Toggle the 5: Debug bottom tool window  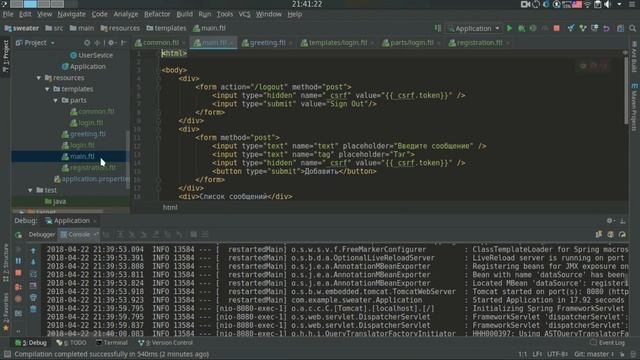coord(31,343)
